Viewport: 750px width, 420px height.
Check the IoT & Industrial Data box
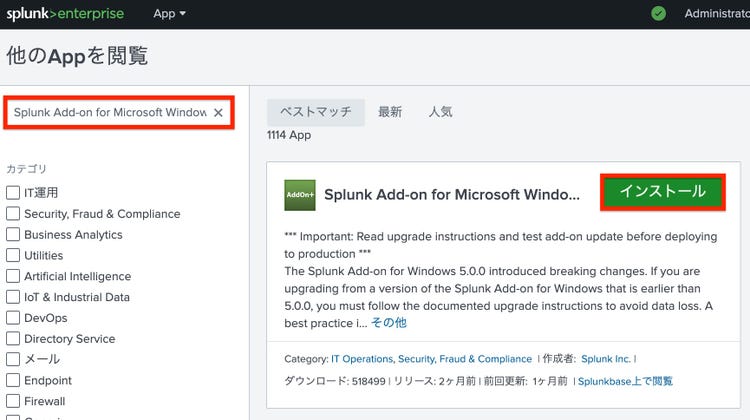click(13, 297)
